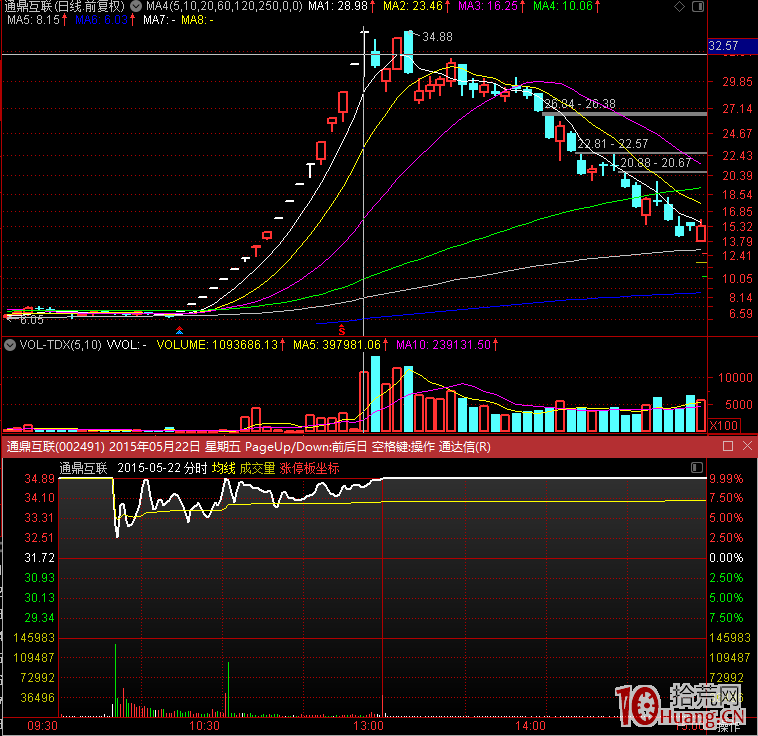Click the X100 volume scale label
The width and height of the screenshot is (758, 736).
pos(724,426)
